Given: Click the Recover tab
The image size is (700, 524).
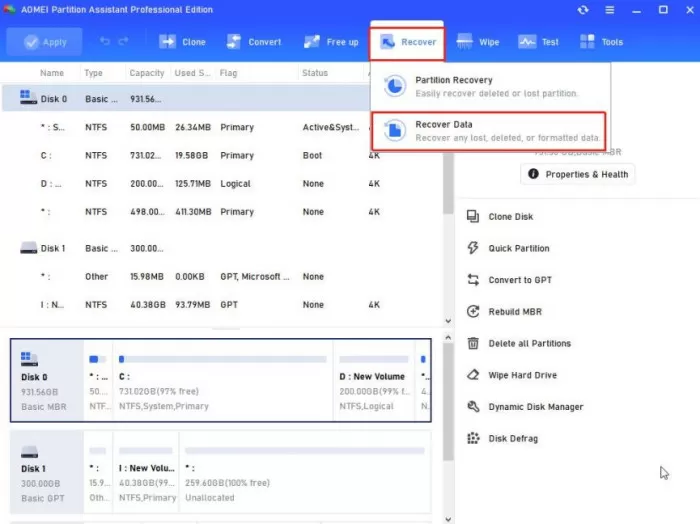Looking at the screenshot, I should (x=407, y=43).
